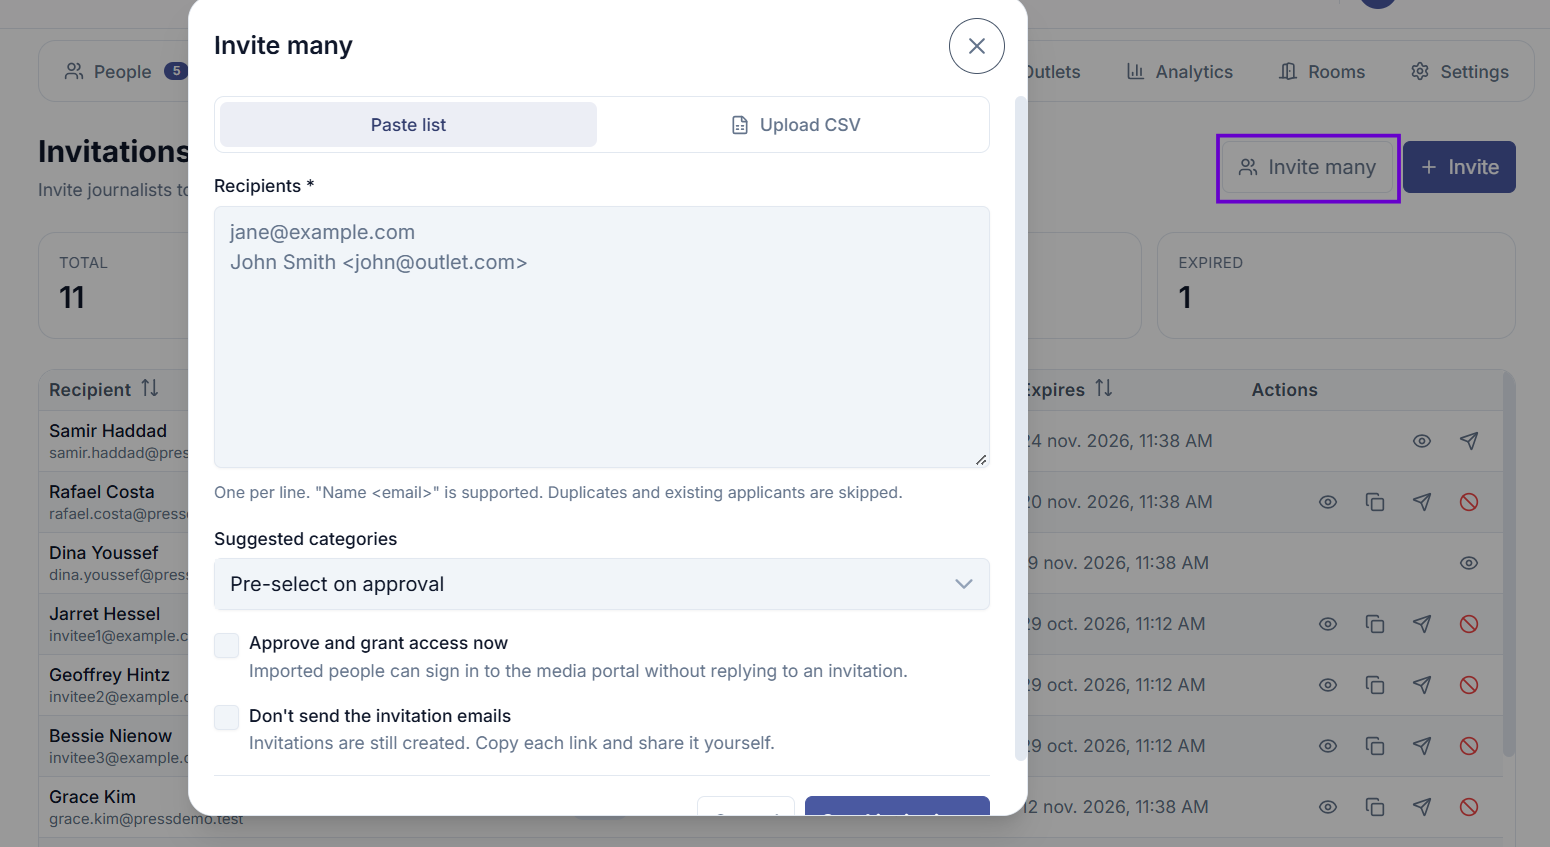Go to the Rooms tab

point(1322,72)
